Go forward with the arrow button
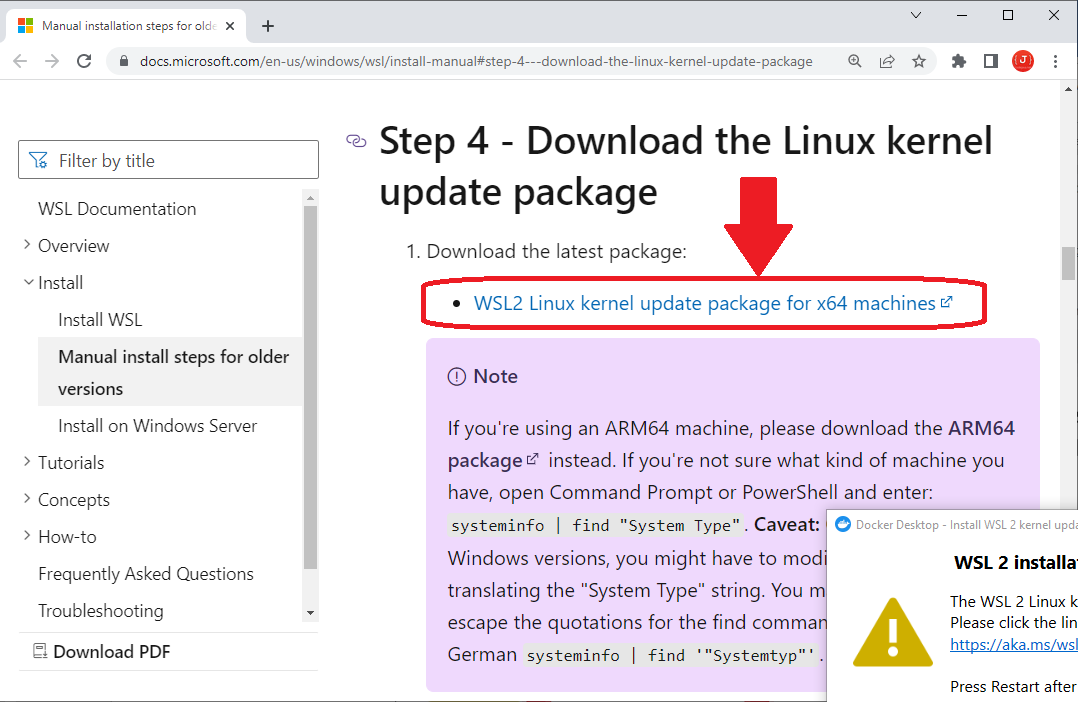This screenshot has width=1078, height=702. (52, 61)
